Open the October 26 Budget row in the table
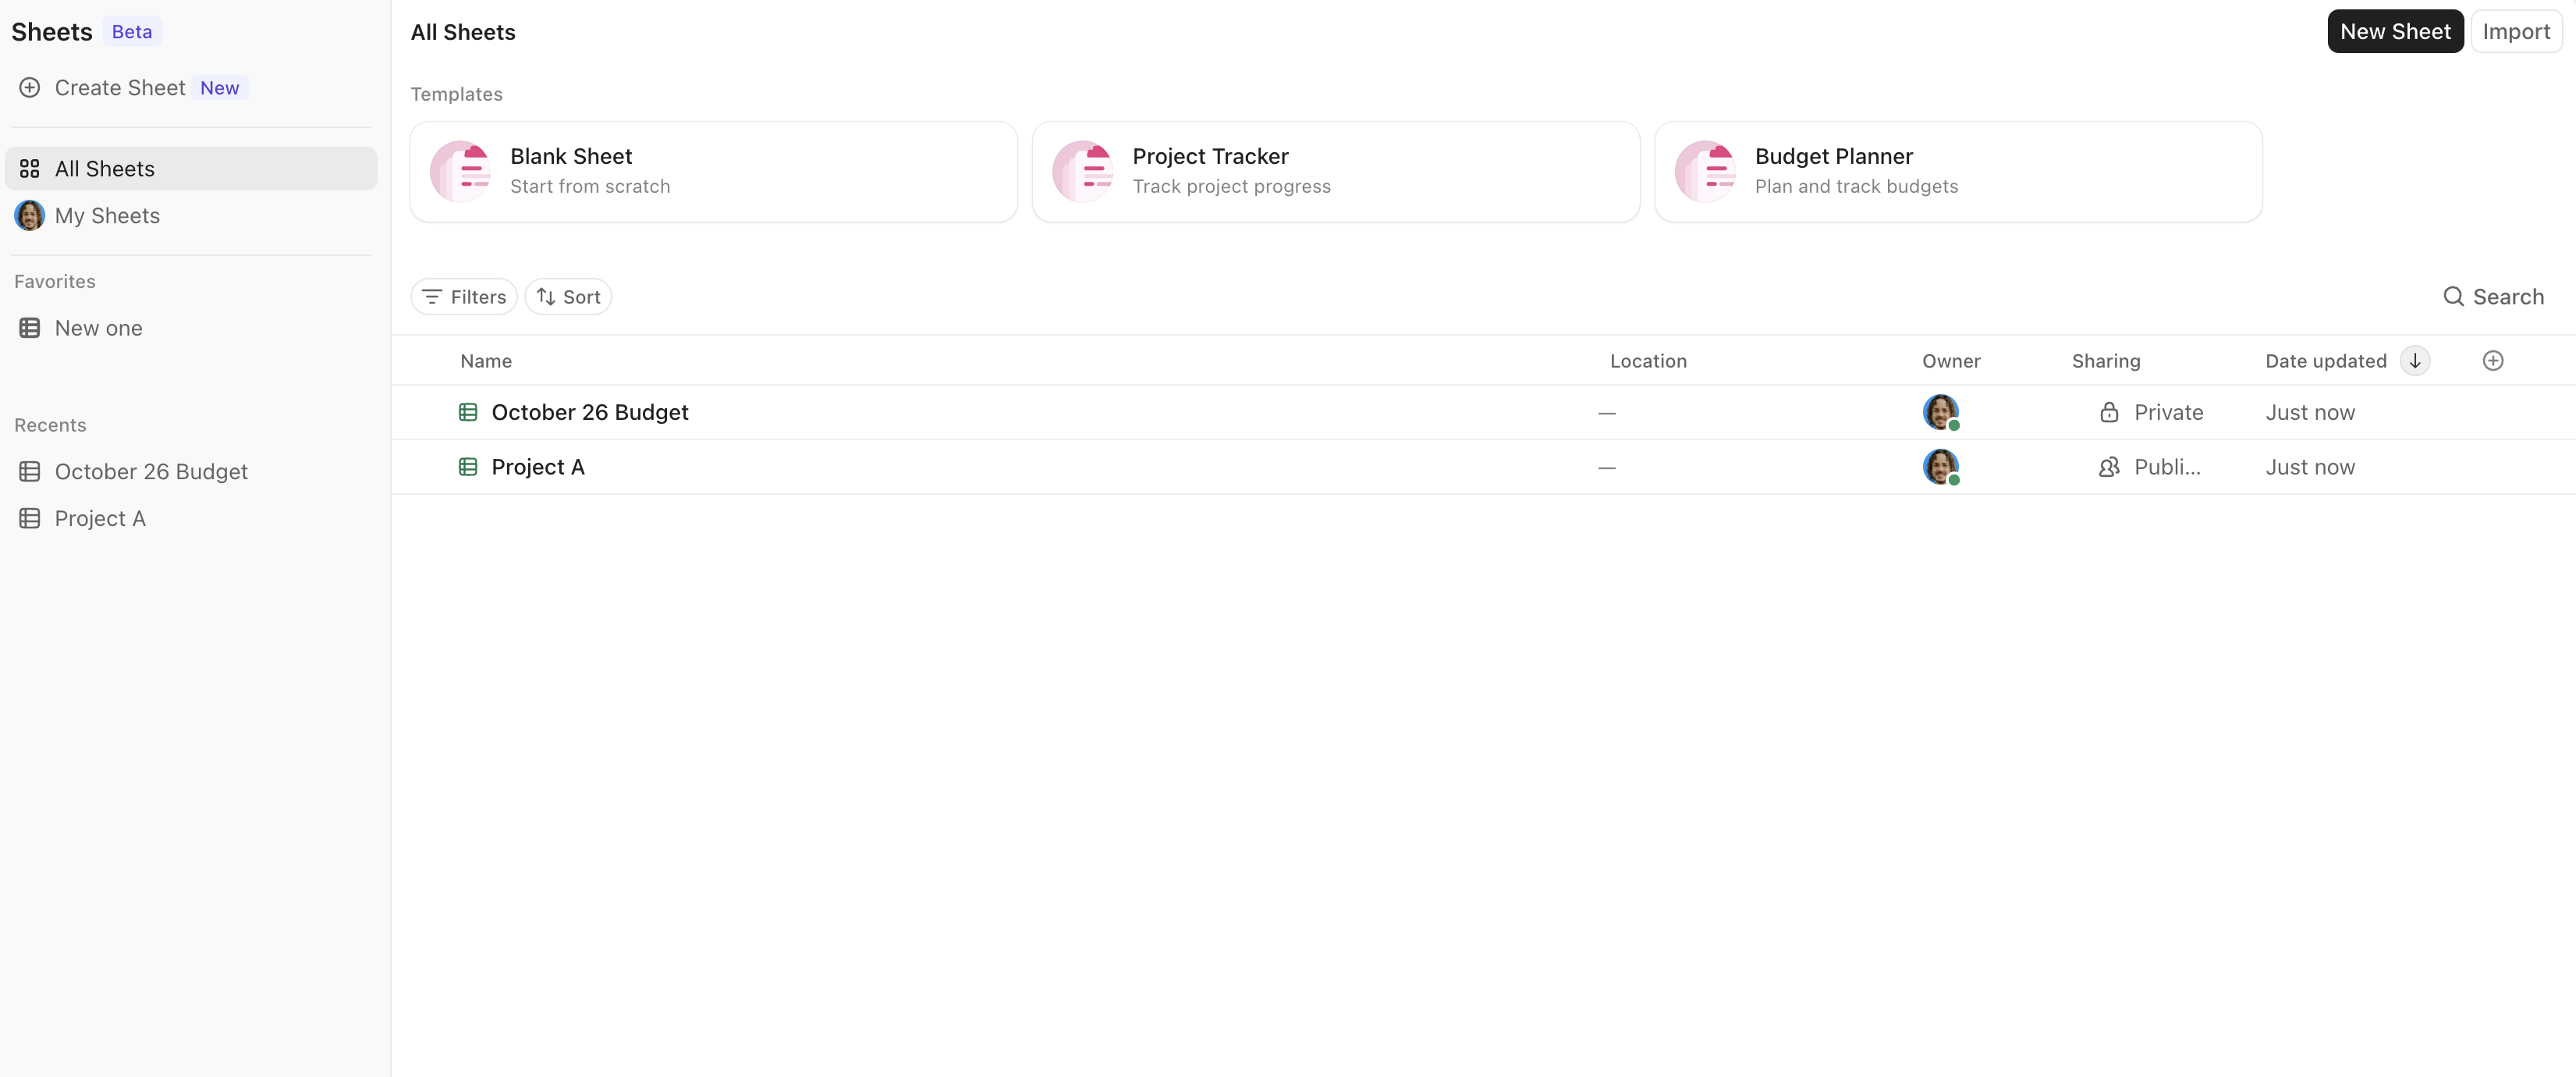The width and height of the screenshot is (2576, 1077). point(1483,413)
